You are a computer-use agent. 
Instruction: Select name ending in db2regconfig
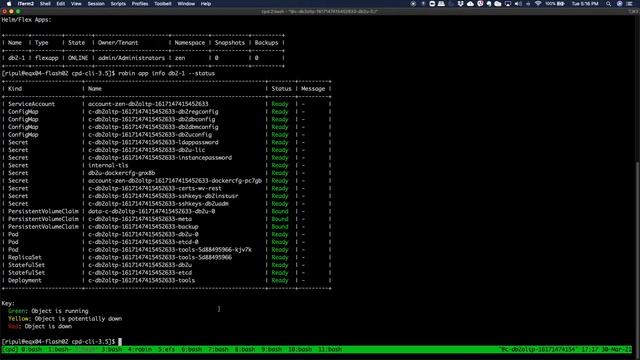click(x=153, y=112)
